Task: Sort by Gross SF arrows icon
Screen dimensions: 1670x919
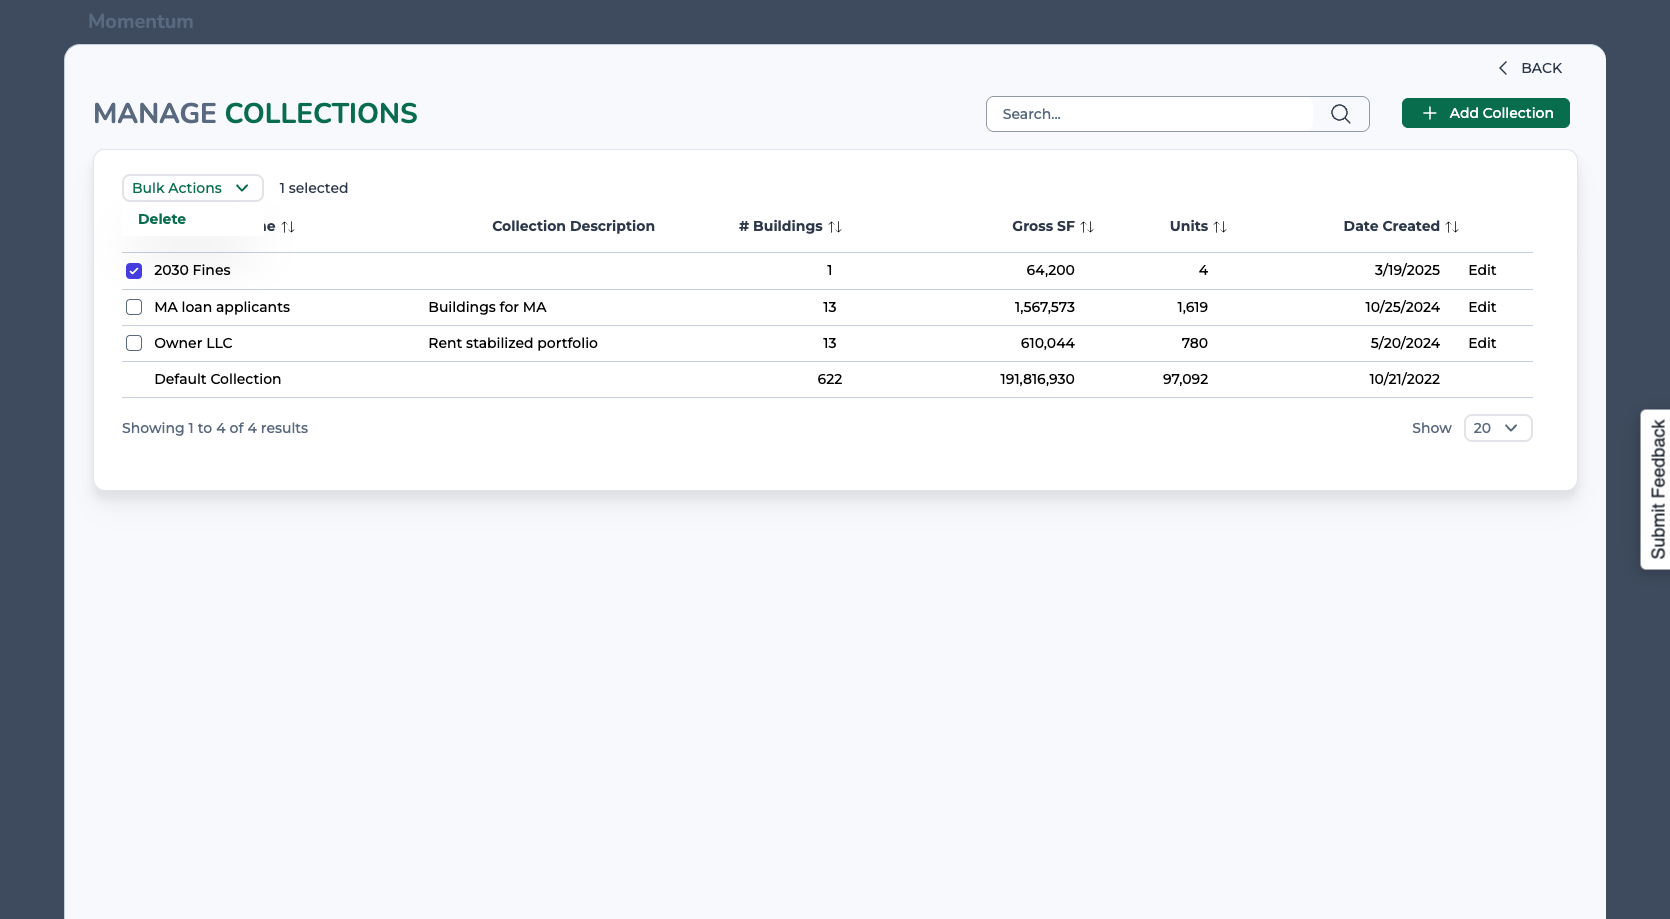Action: (x=1087, y=227)
